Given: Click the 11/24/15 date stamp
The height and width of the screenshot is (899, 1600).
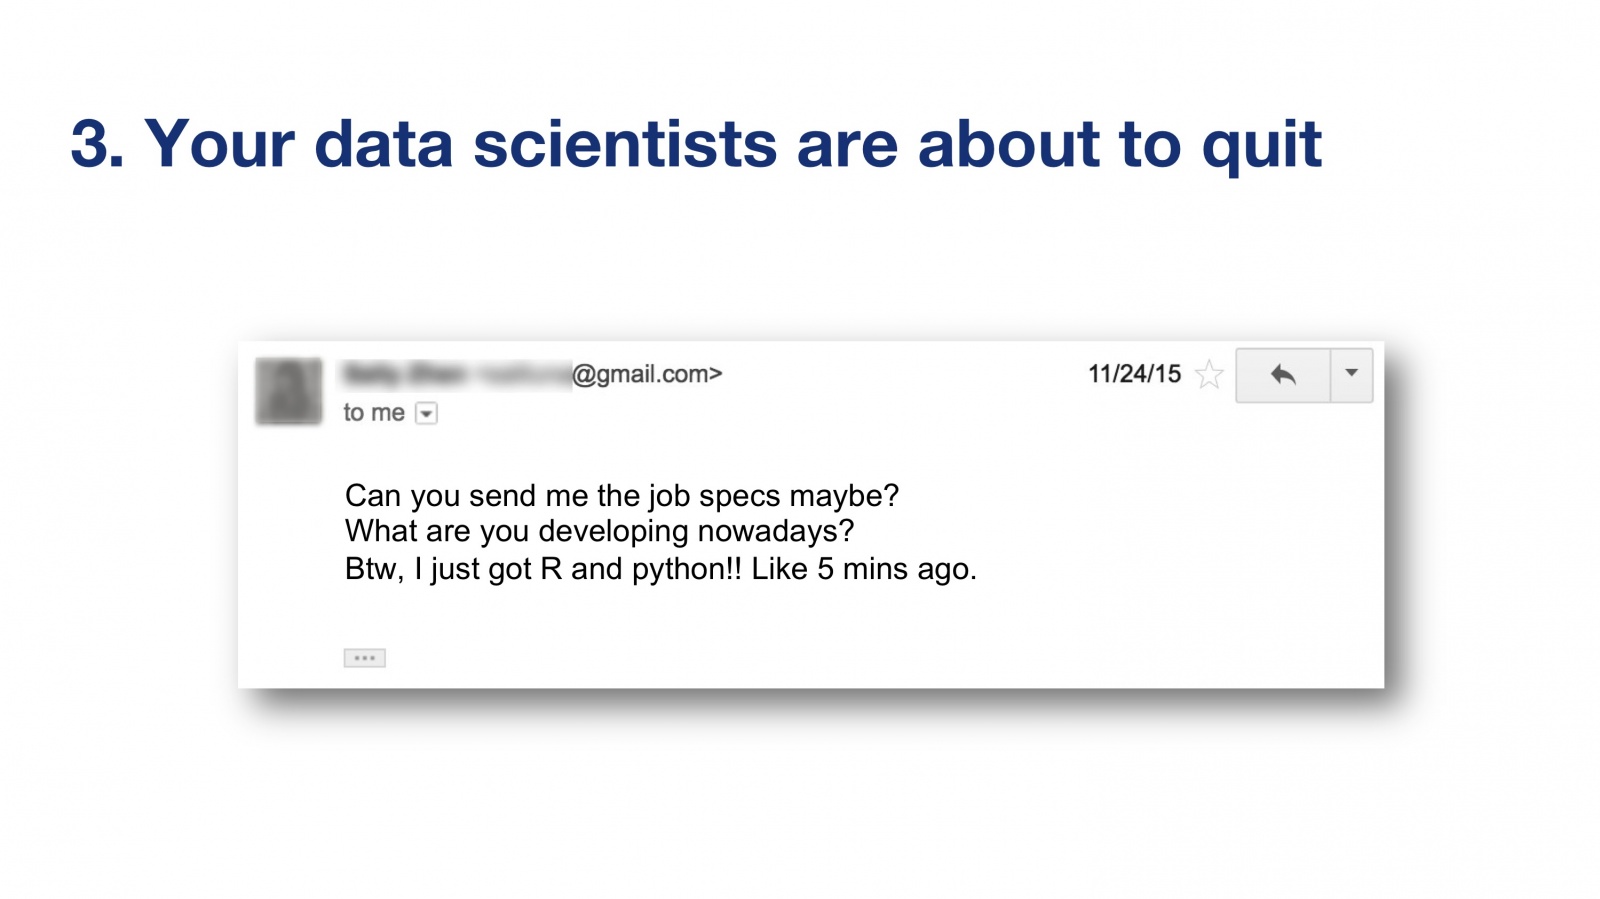Looking at the screenshot, I should click(1134, 374).
